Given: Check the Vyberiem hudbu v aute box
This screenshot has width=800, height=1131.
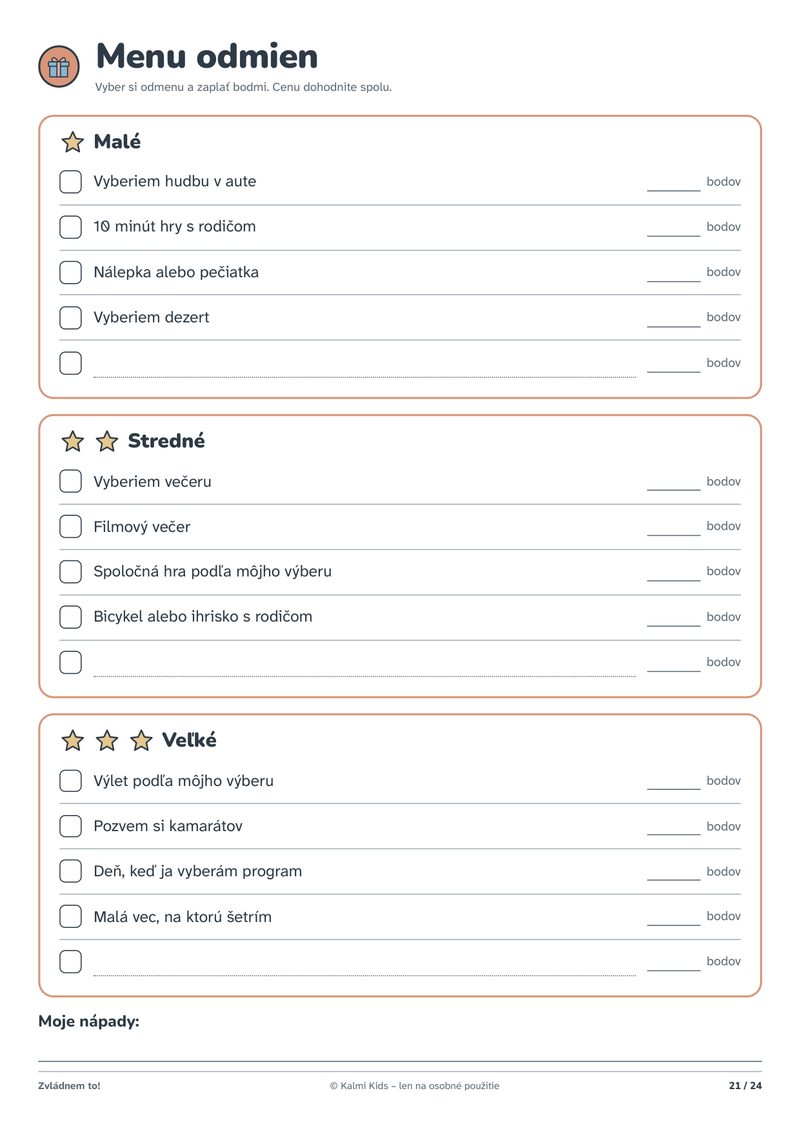Looking at the screenshot, I should tap(70, 182).
